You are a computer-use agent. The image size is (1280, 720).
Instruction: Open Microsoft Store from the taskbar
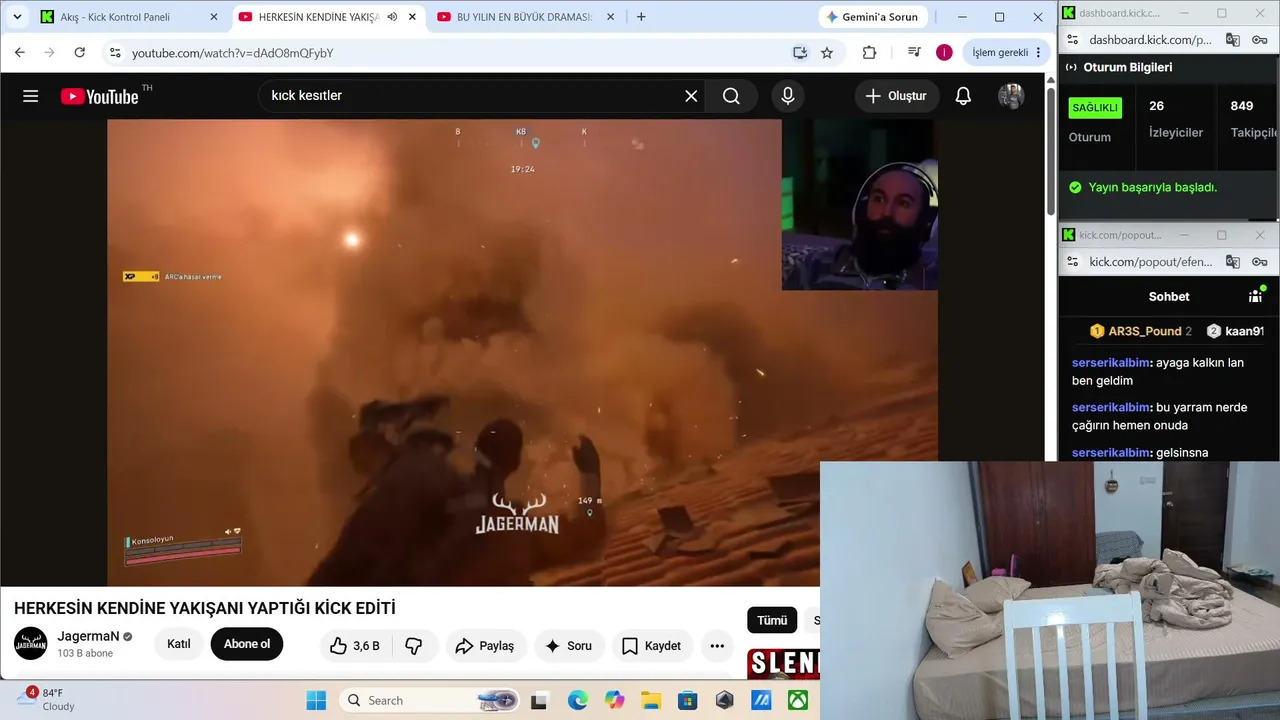coord(687,700)
